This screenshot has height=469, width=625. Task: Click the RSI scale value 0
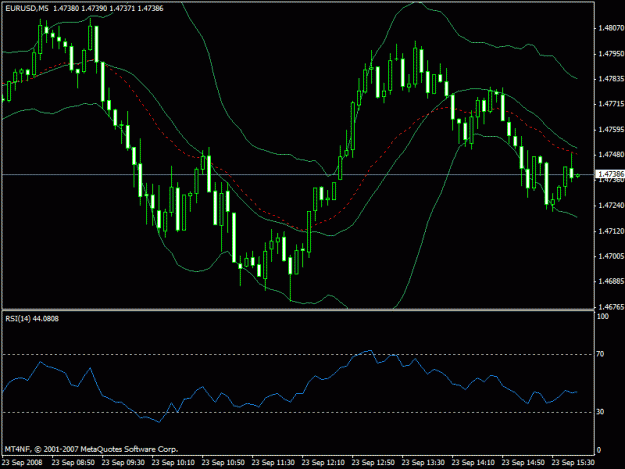[x=598, y=450]
